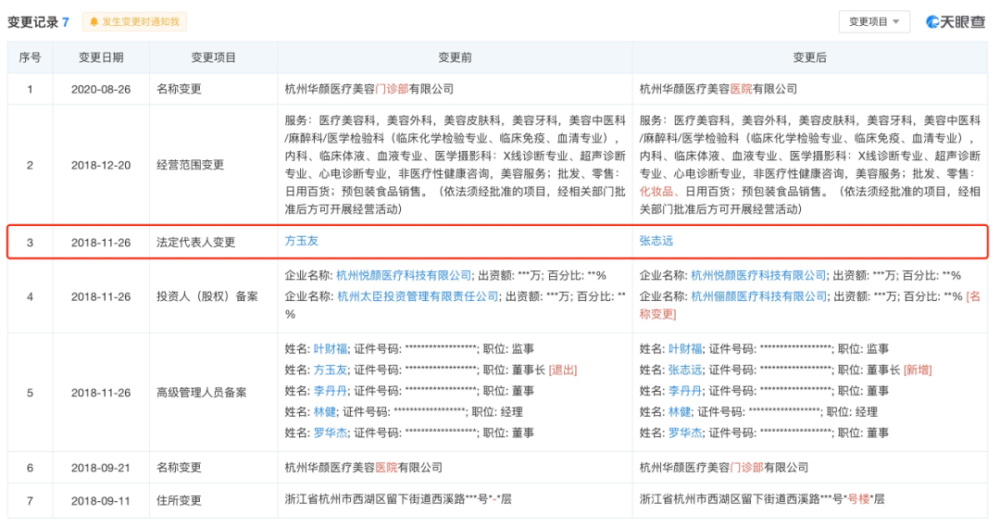Select the date 2020-08-26 cell
This screenshot has width=1000, height=527.
(x=101, y=89)
